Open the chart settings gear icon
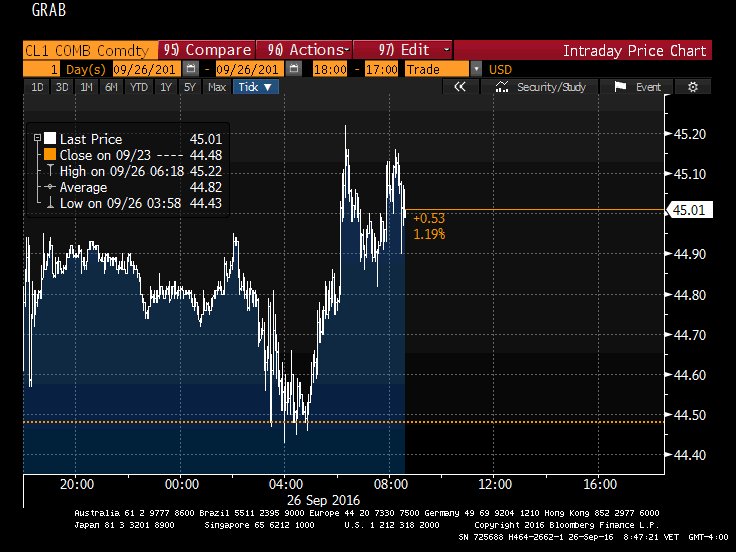 tap(692, 87)
